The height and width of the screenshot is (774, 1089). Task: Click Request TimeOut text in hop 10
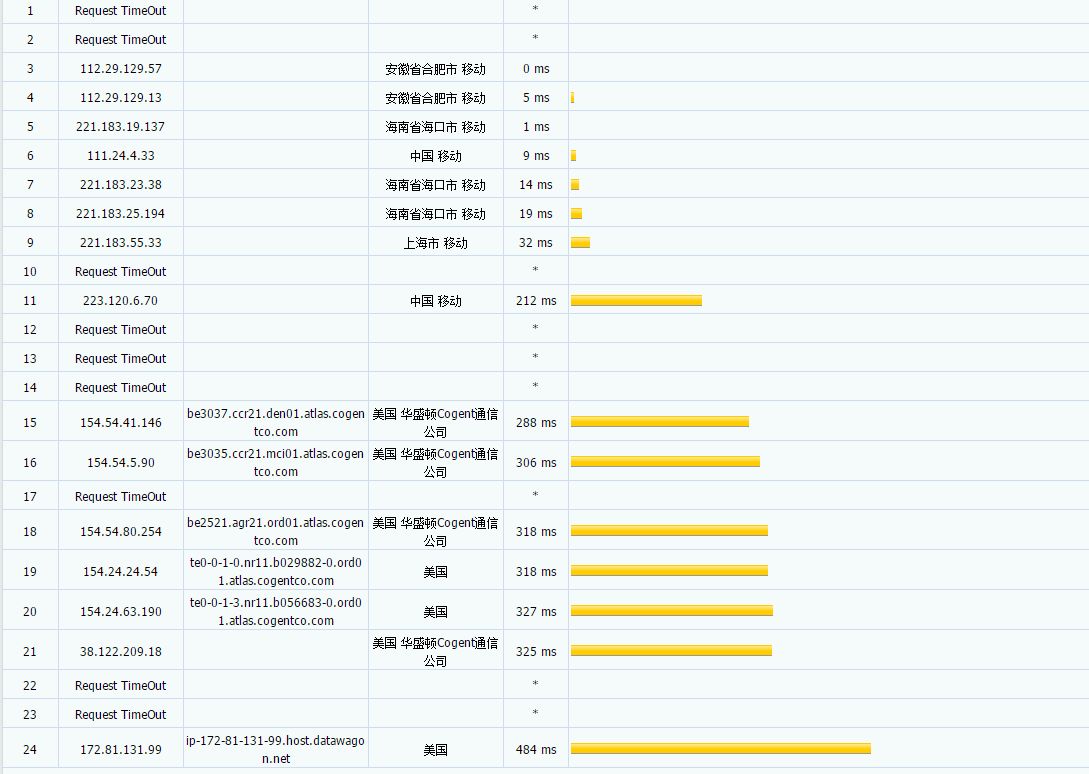coord(121,272)
